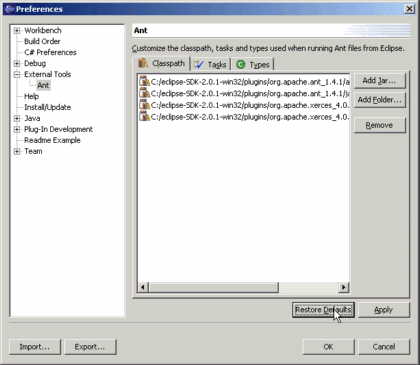Select Debug in preferences tree

(35, 63)
